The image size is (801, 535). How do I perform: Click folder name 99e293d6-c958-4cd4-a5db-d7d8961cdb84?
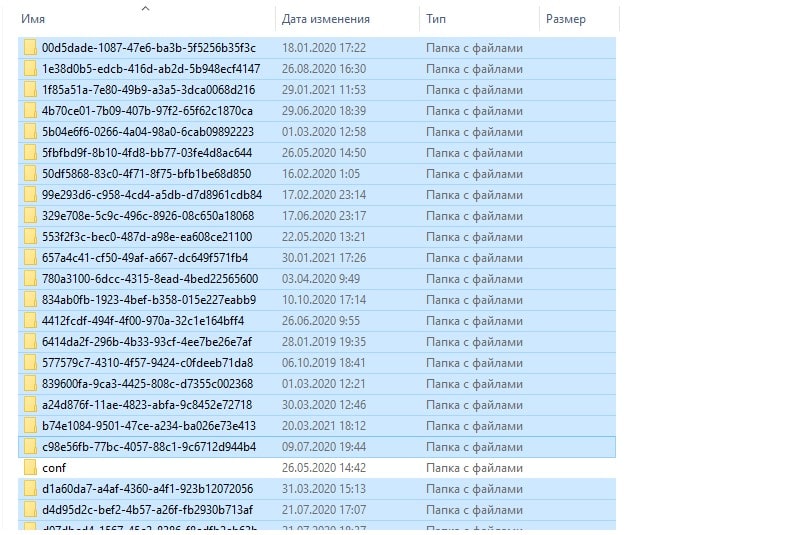152,194
